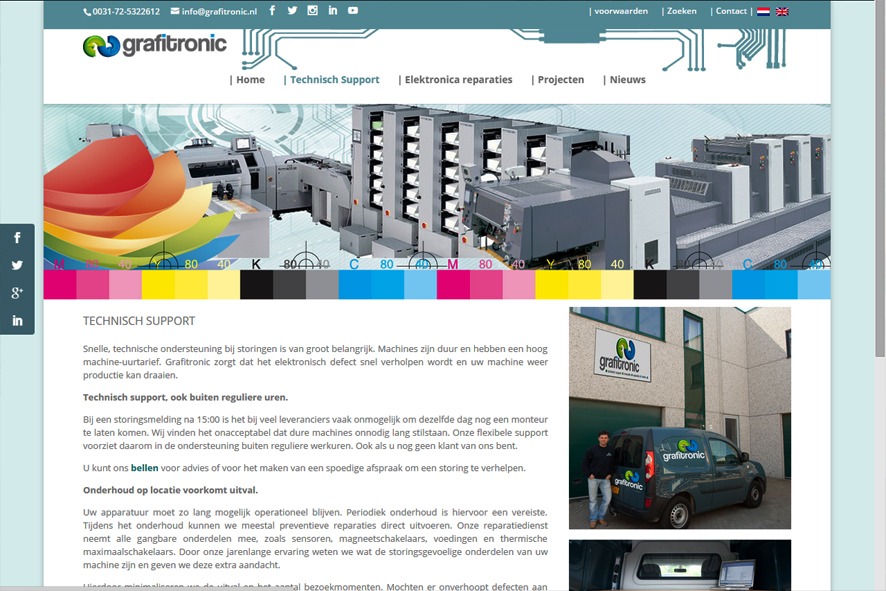886x591 pixels.
Task: Open Instagram icon in top header bar
Action: click(312, 10)
